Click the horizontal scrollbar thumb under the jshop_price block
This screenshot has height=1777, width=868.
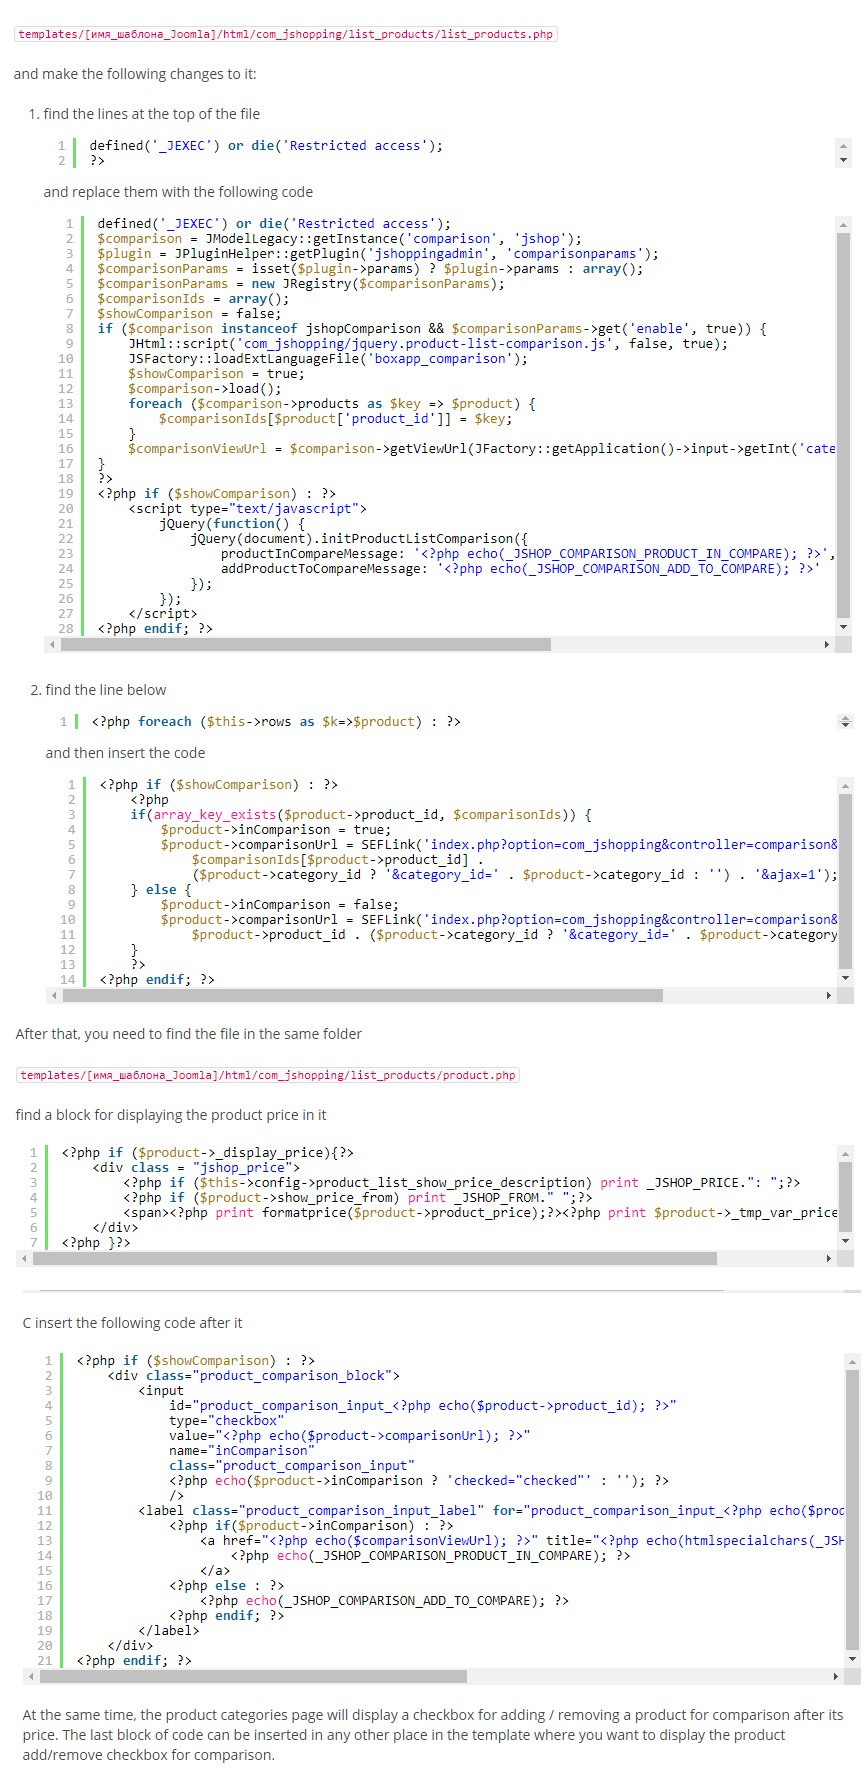point(375,1259)
